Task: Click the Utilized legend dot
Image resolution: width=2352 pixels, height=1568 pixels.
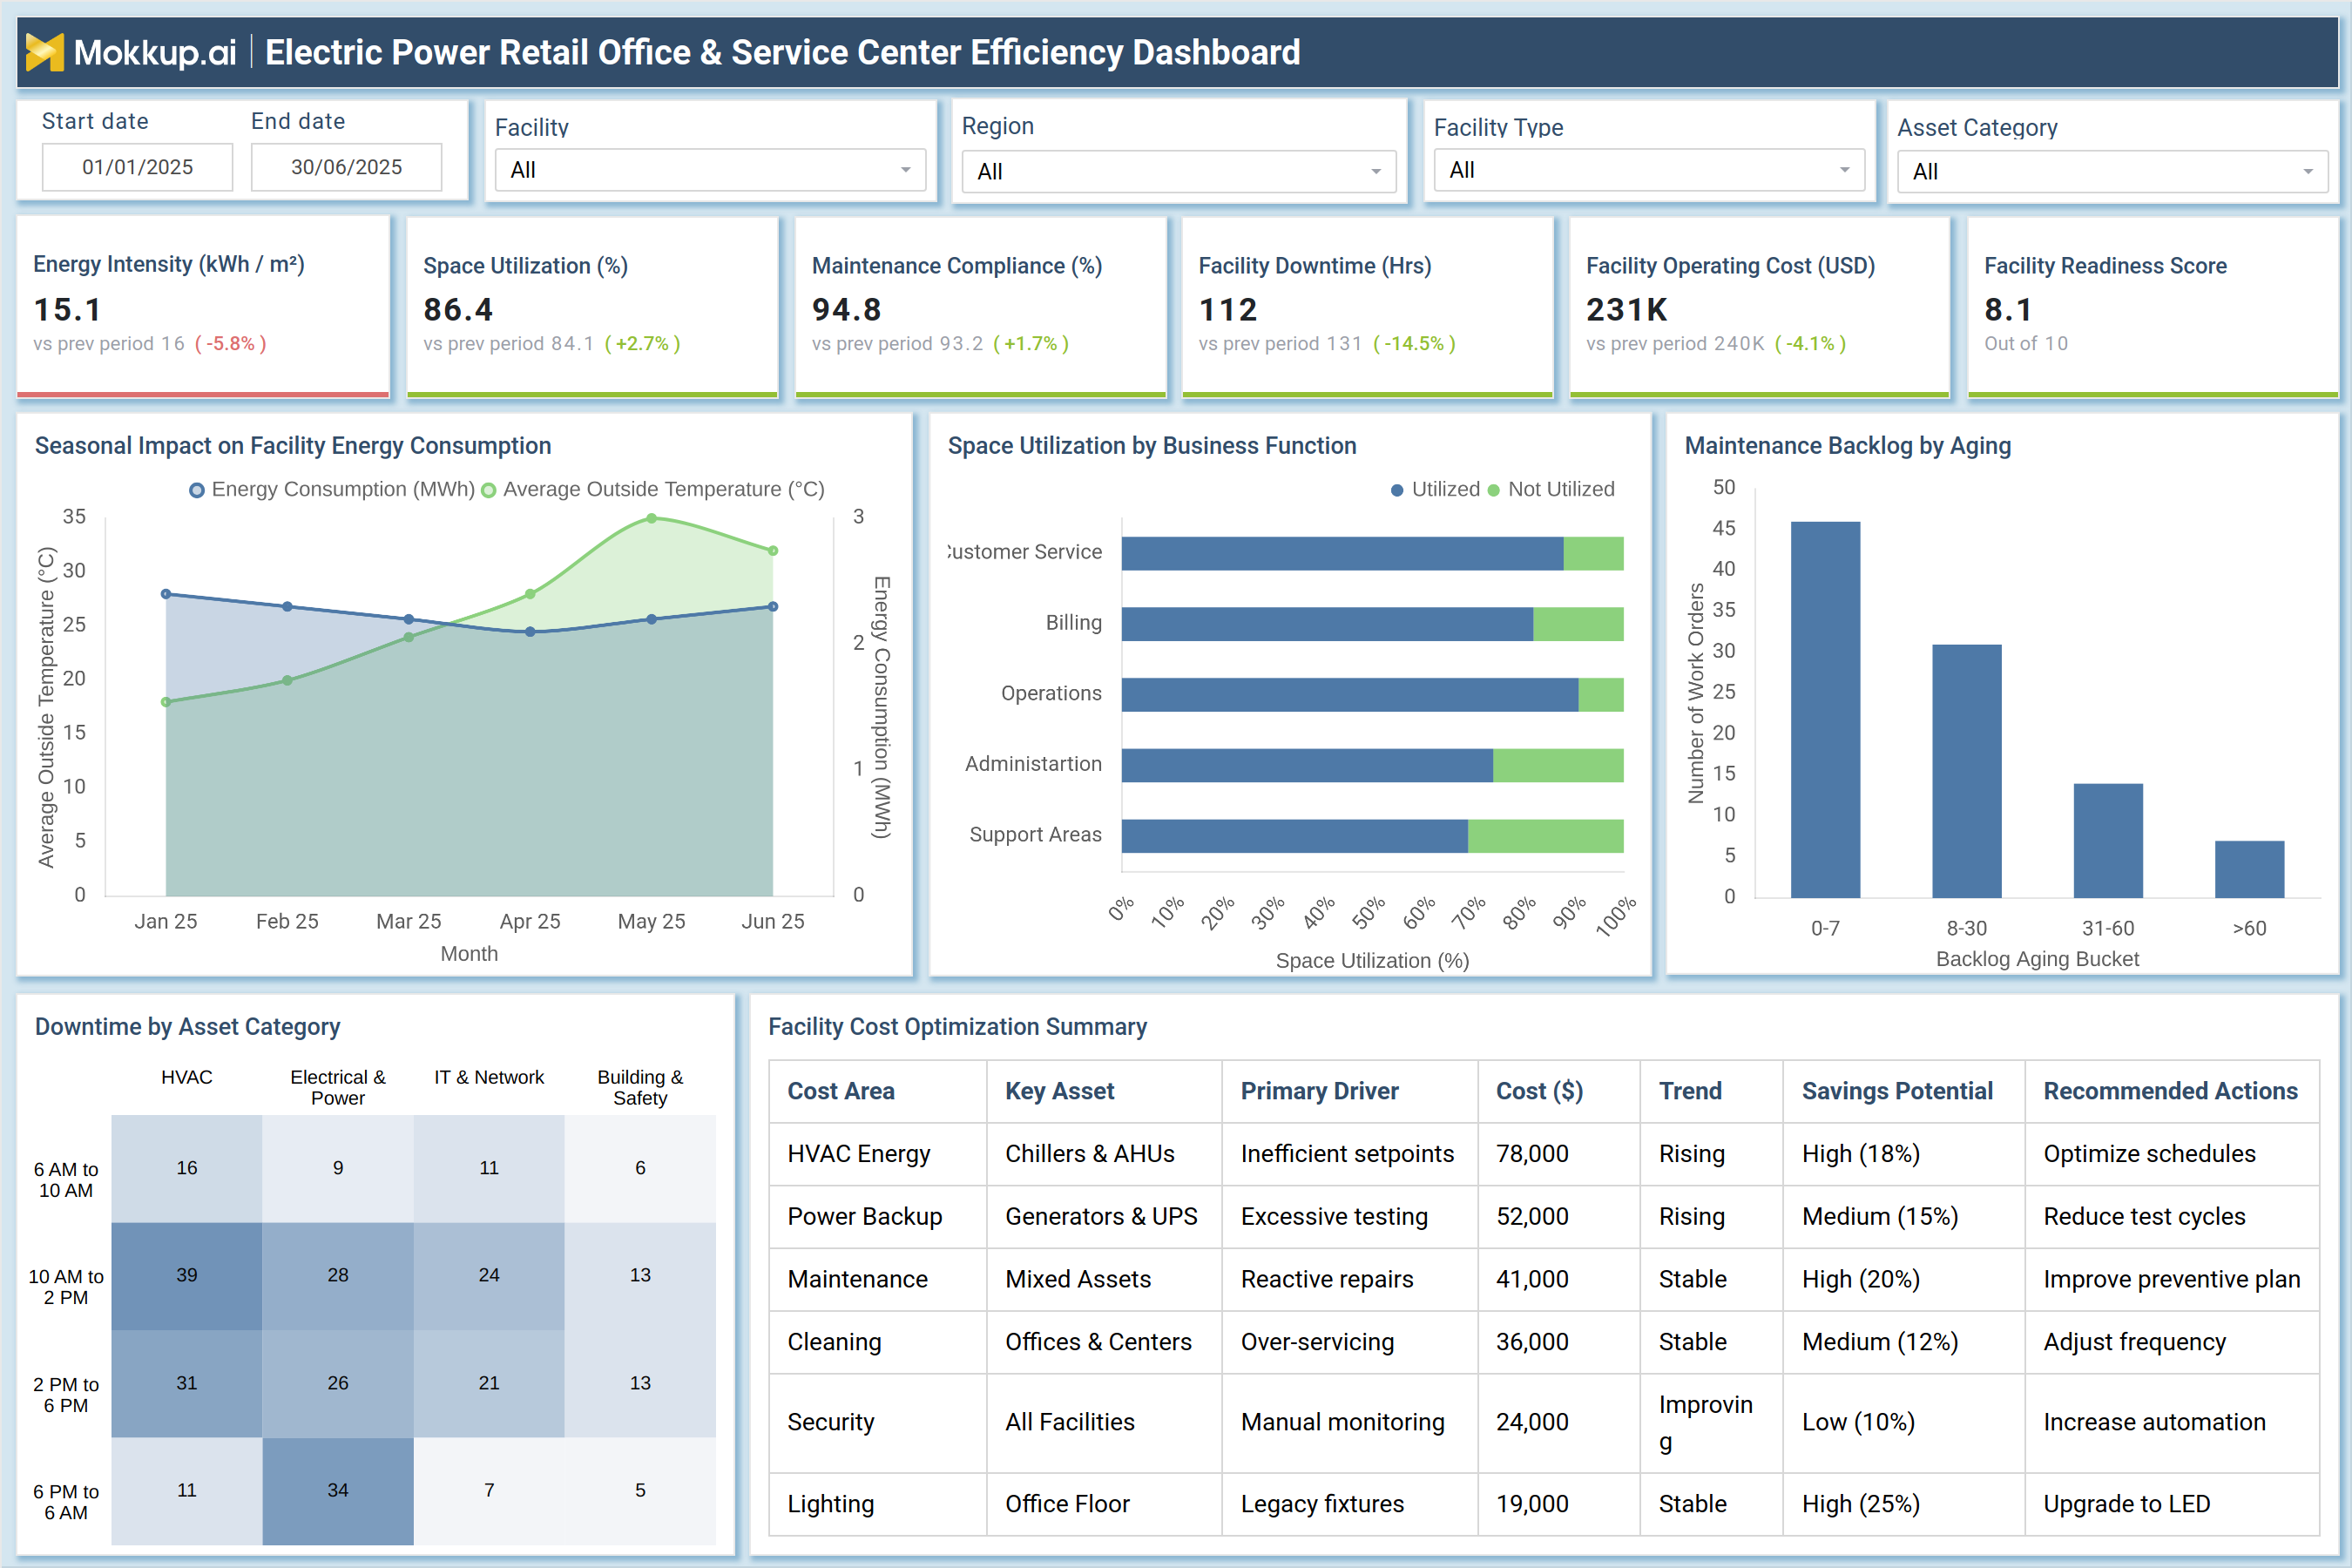Action: [1397, 490]
